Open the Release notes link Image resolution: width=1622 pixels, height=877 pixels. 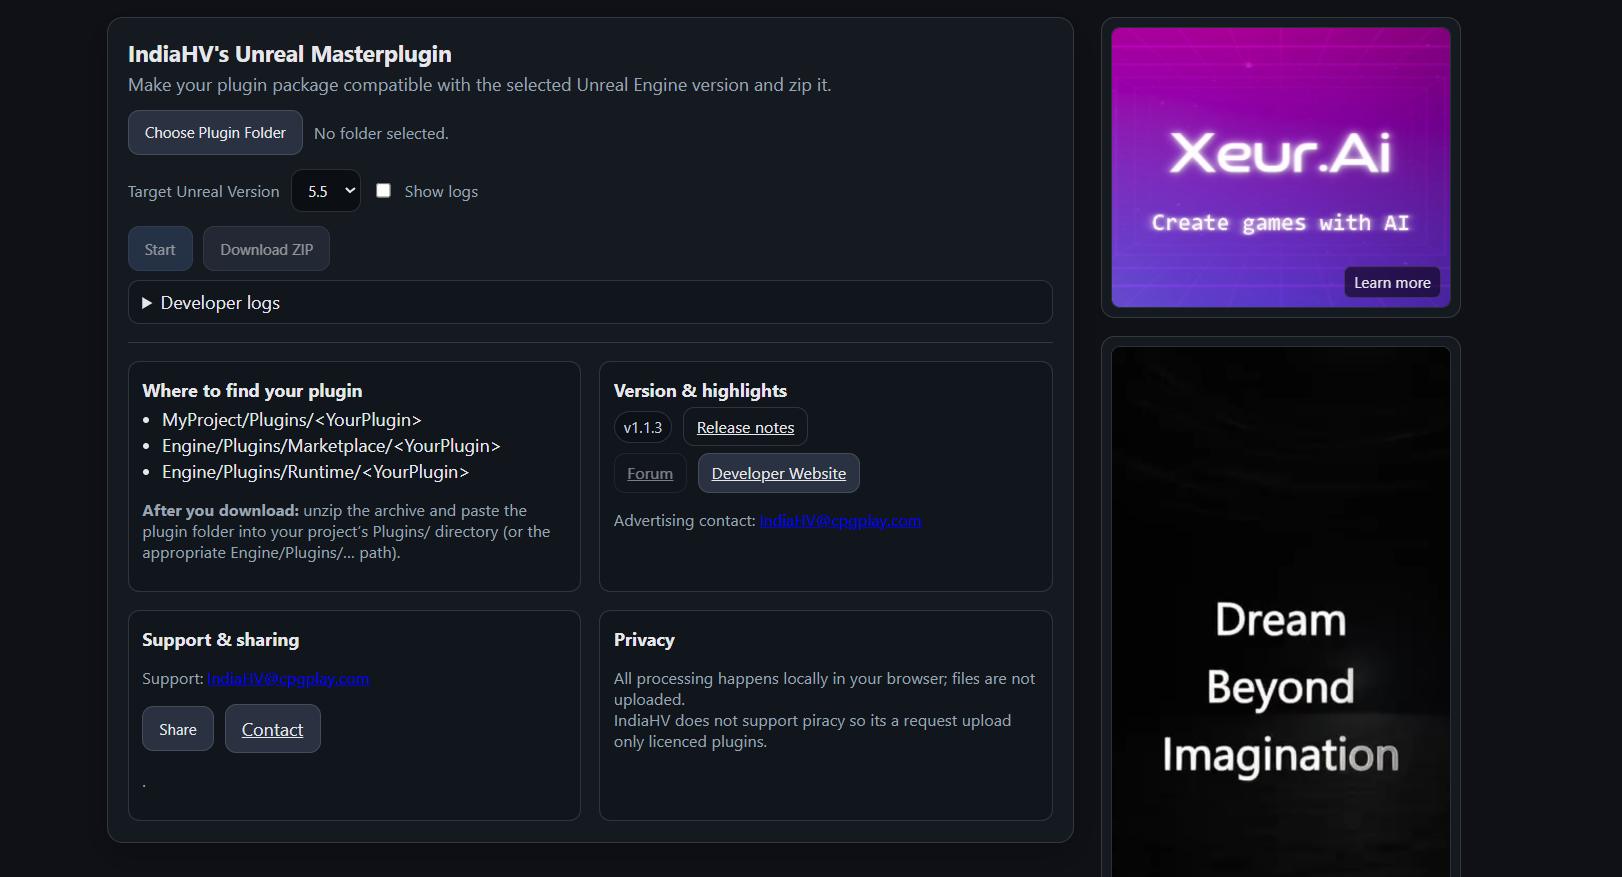click(x=745, y=428)
